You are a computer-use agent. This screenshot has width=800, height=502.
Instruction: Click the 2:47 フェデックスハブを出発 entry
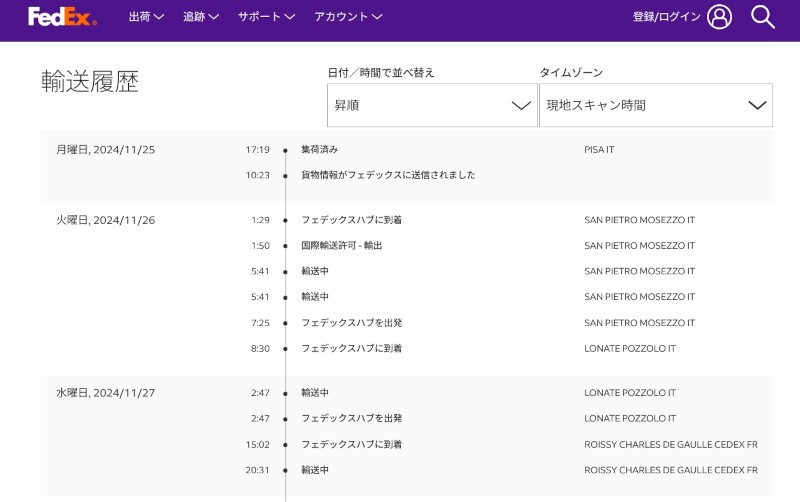click(352, 418)
